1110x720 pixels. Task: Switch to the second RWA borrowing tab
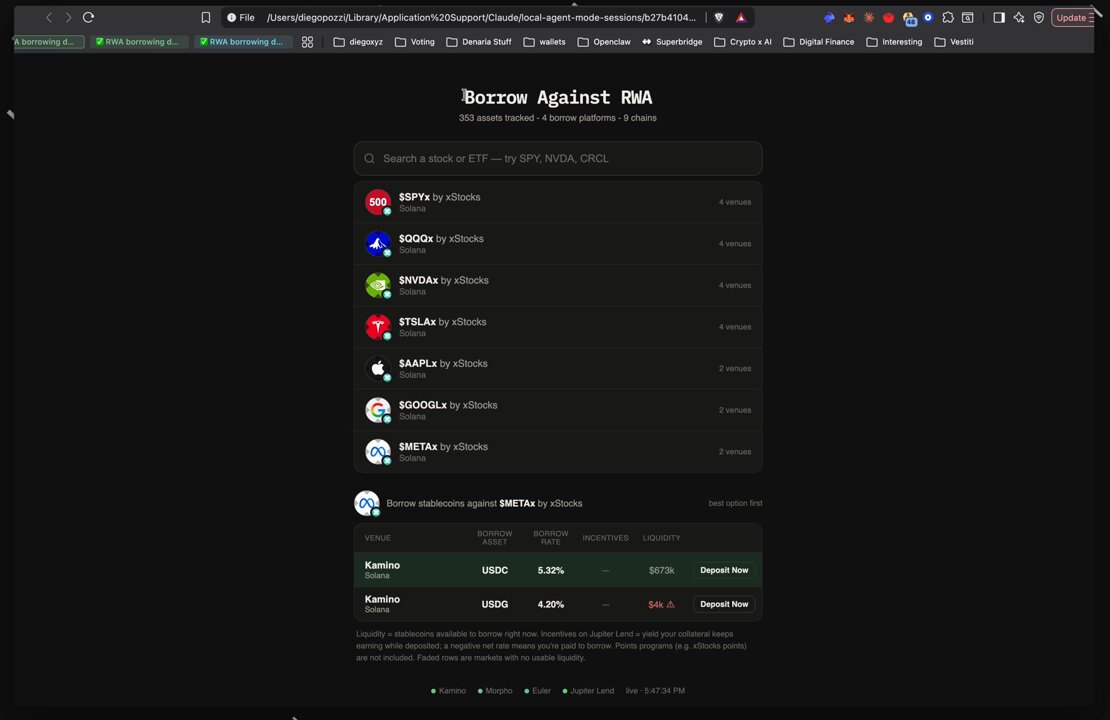(137, 42)
